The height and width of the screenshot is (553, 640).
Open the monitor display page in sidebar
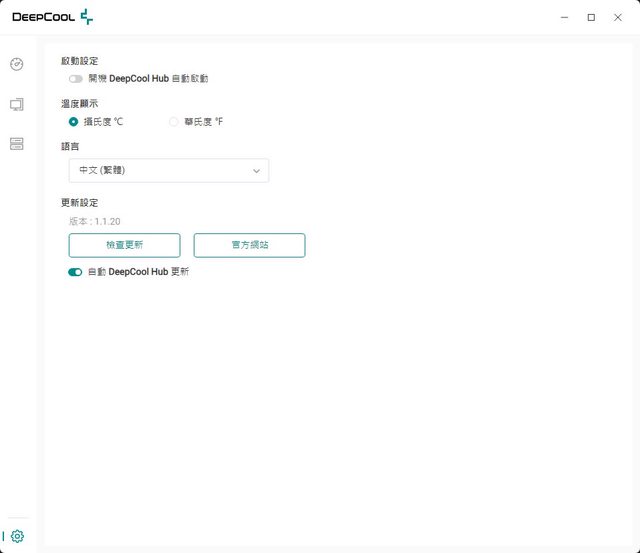16,104
